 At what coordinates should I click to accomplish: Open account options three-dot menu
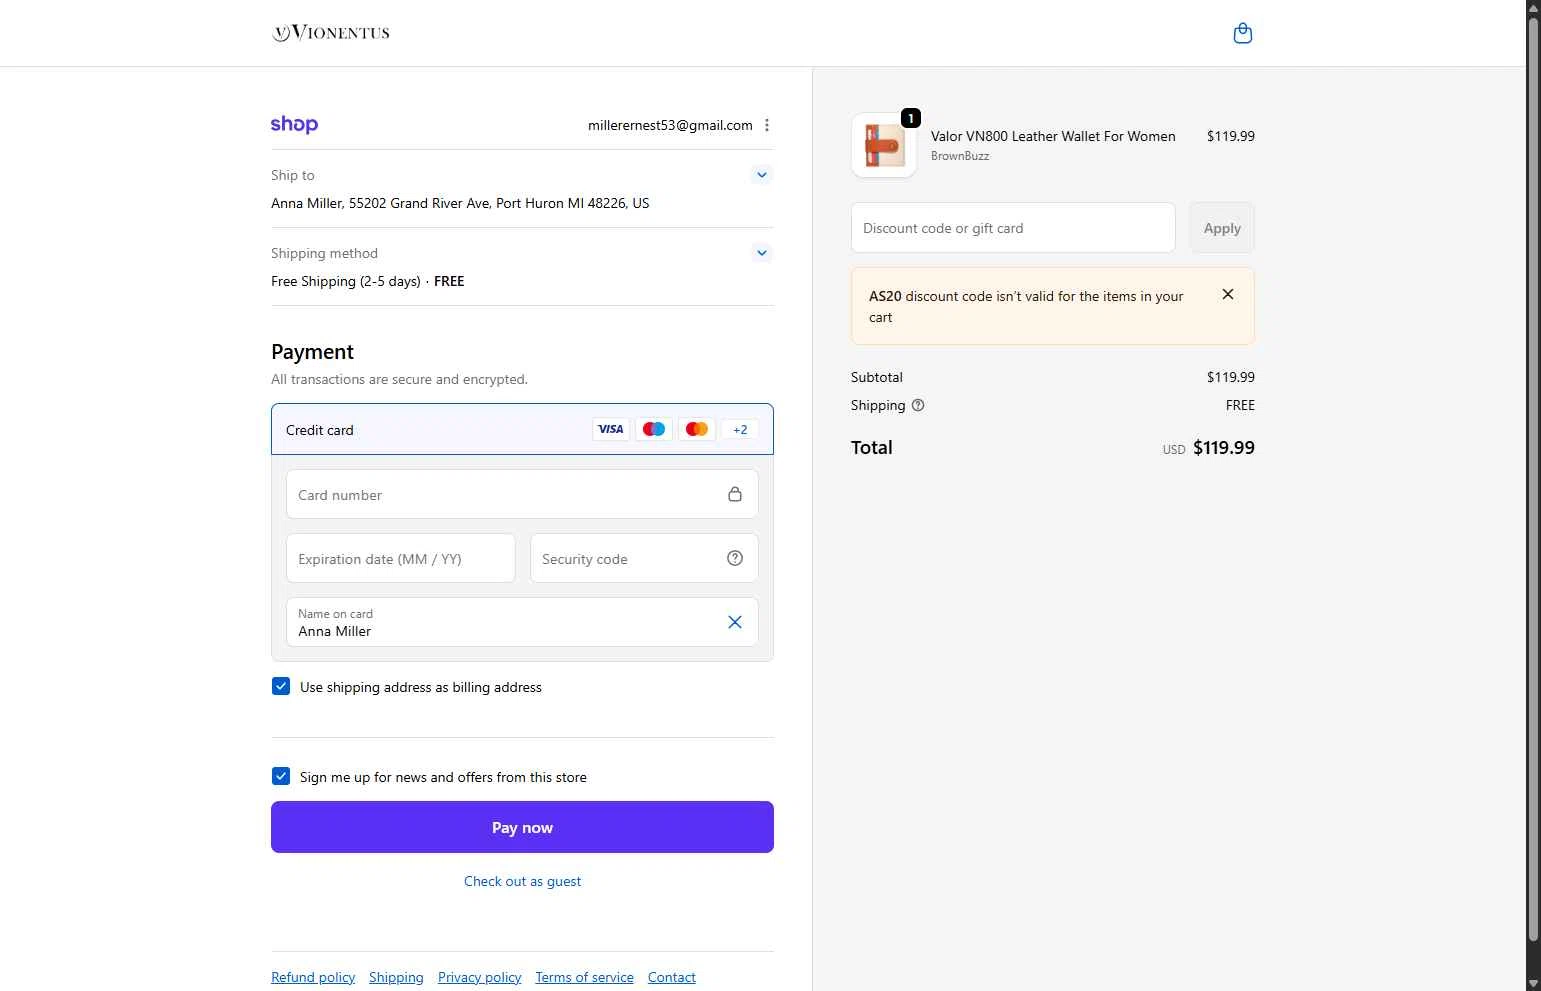[x=767, y=125]
